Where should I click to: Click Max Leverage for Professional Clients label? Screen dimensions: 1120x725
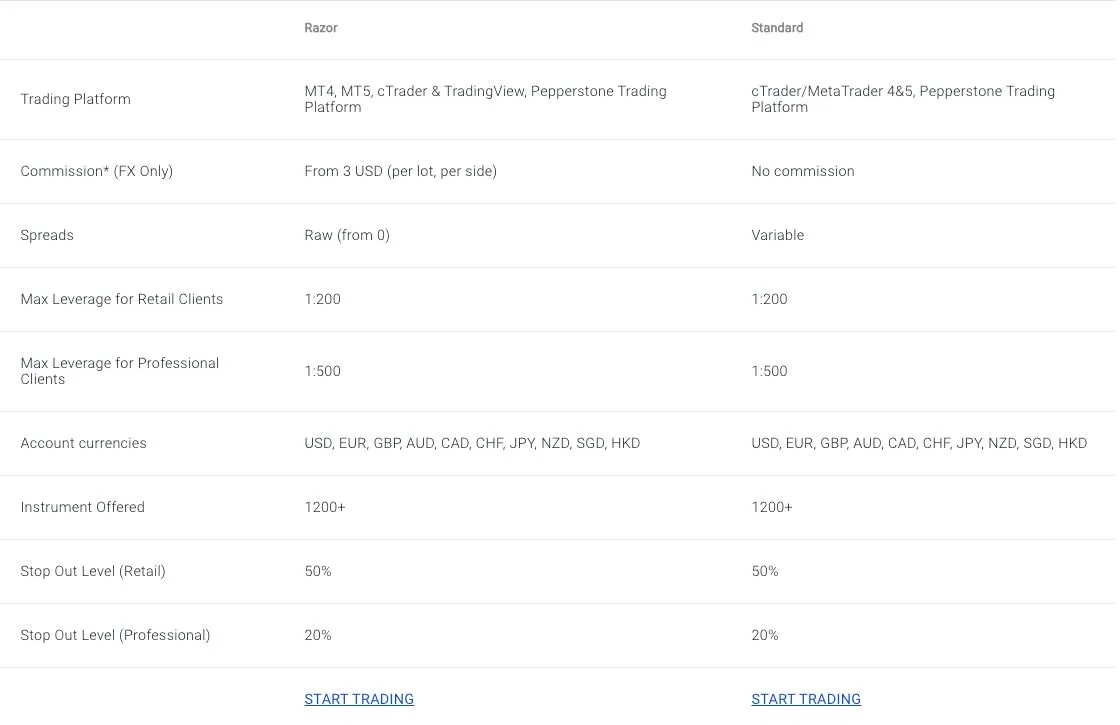coord(119,371)
